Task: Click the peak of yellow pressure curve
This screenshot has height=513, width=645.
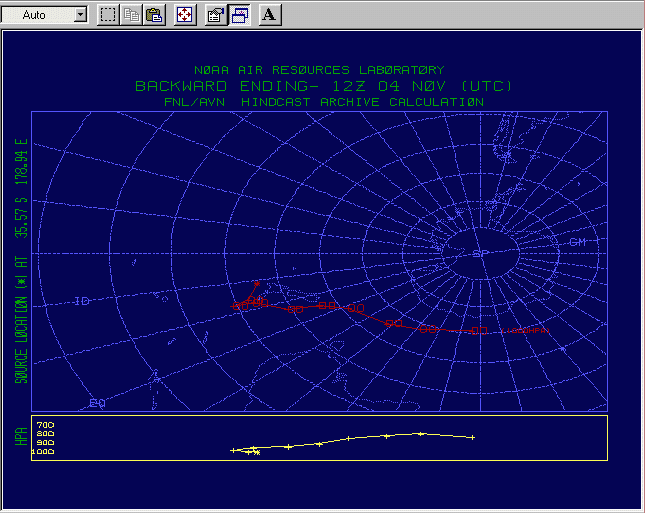Action: coord(421,433)
